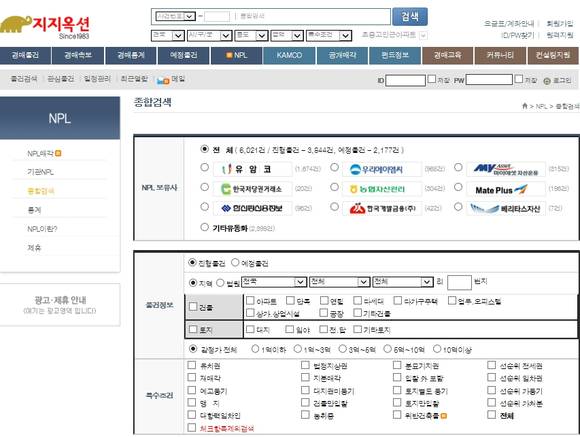The image size is (580, 437).
Task: Open the last 전체 dropdown before 번지 field
Action: [x=403, y=282]
